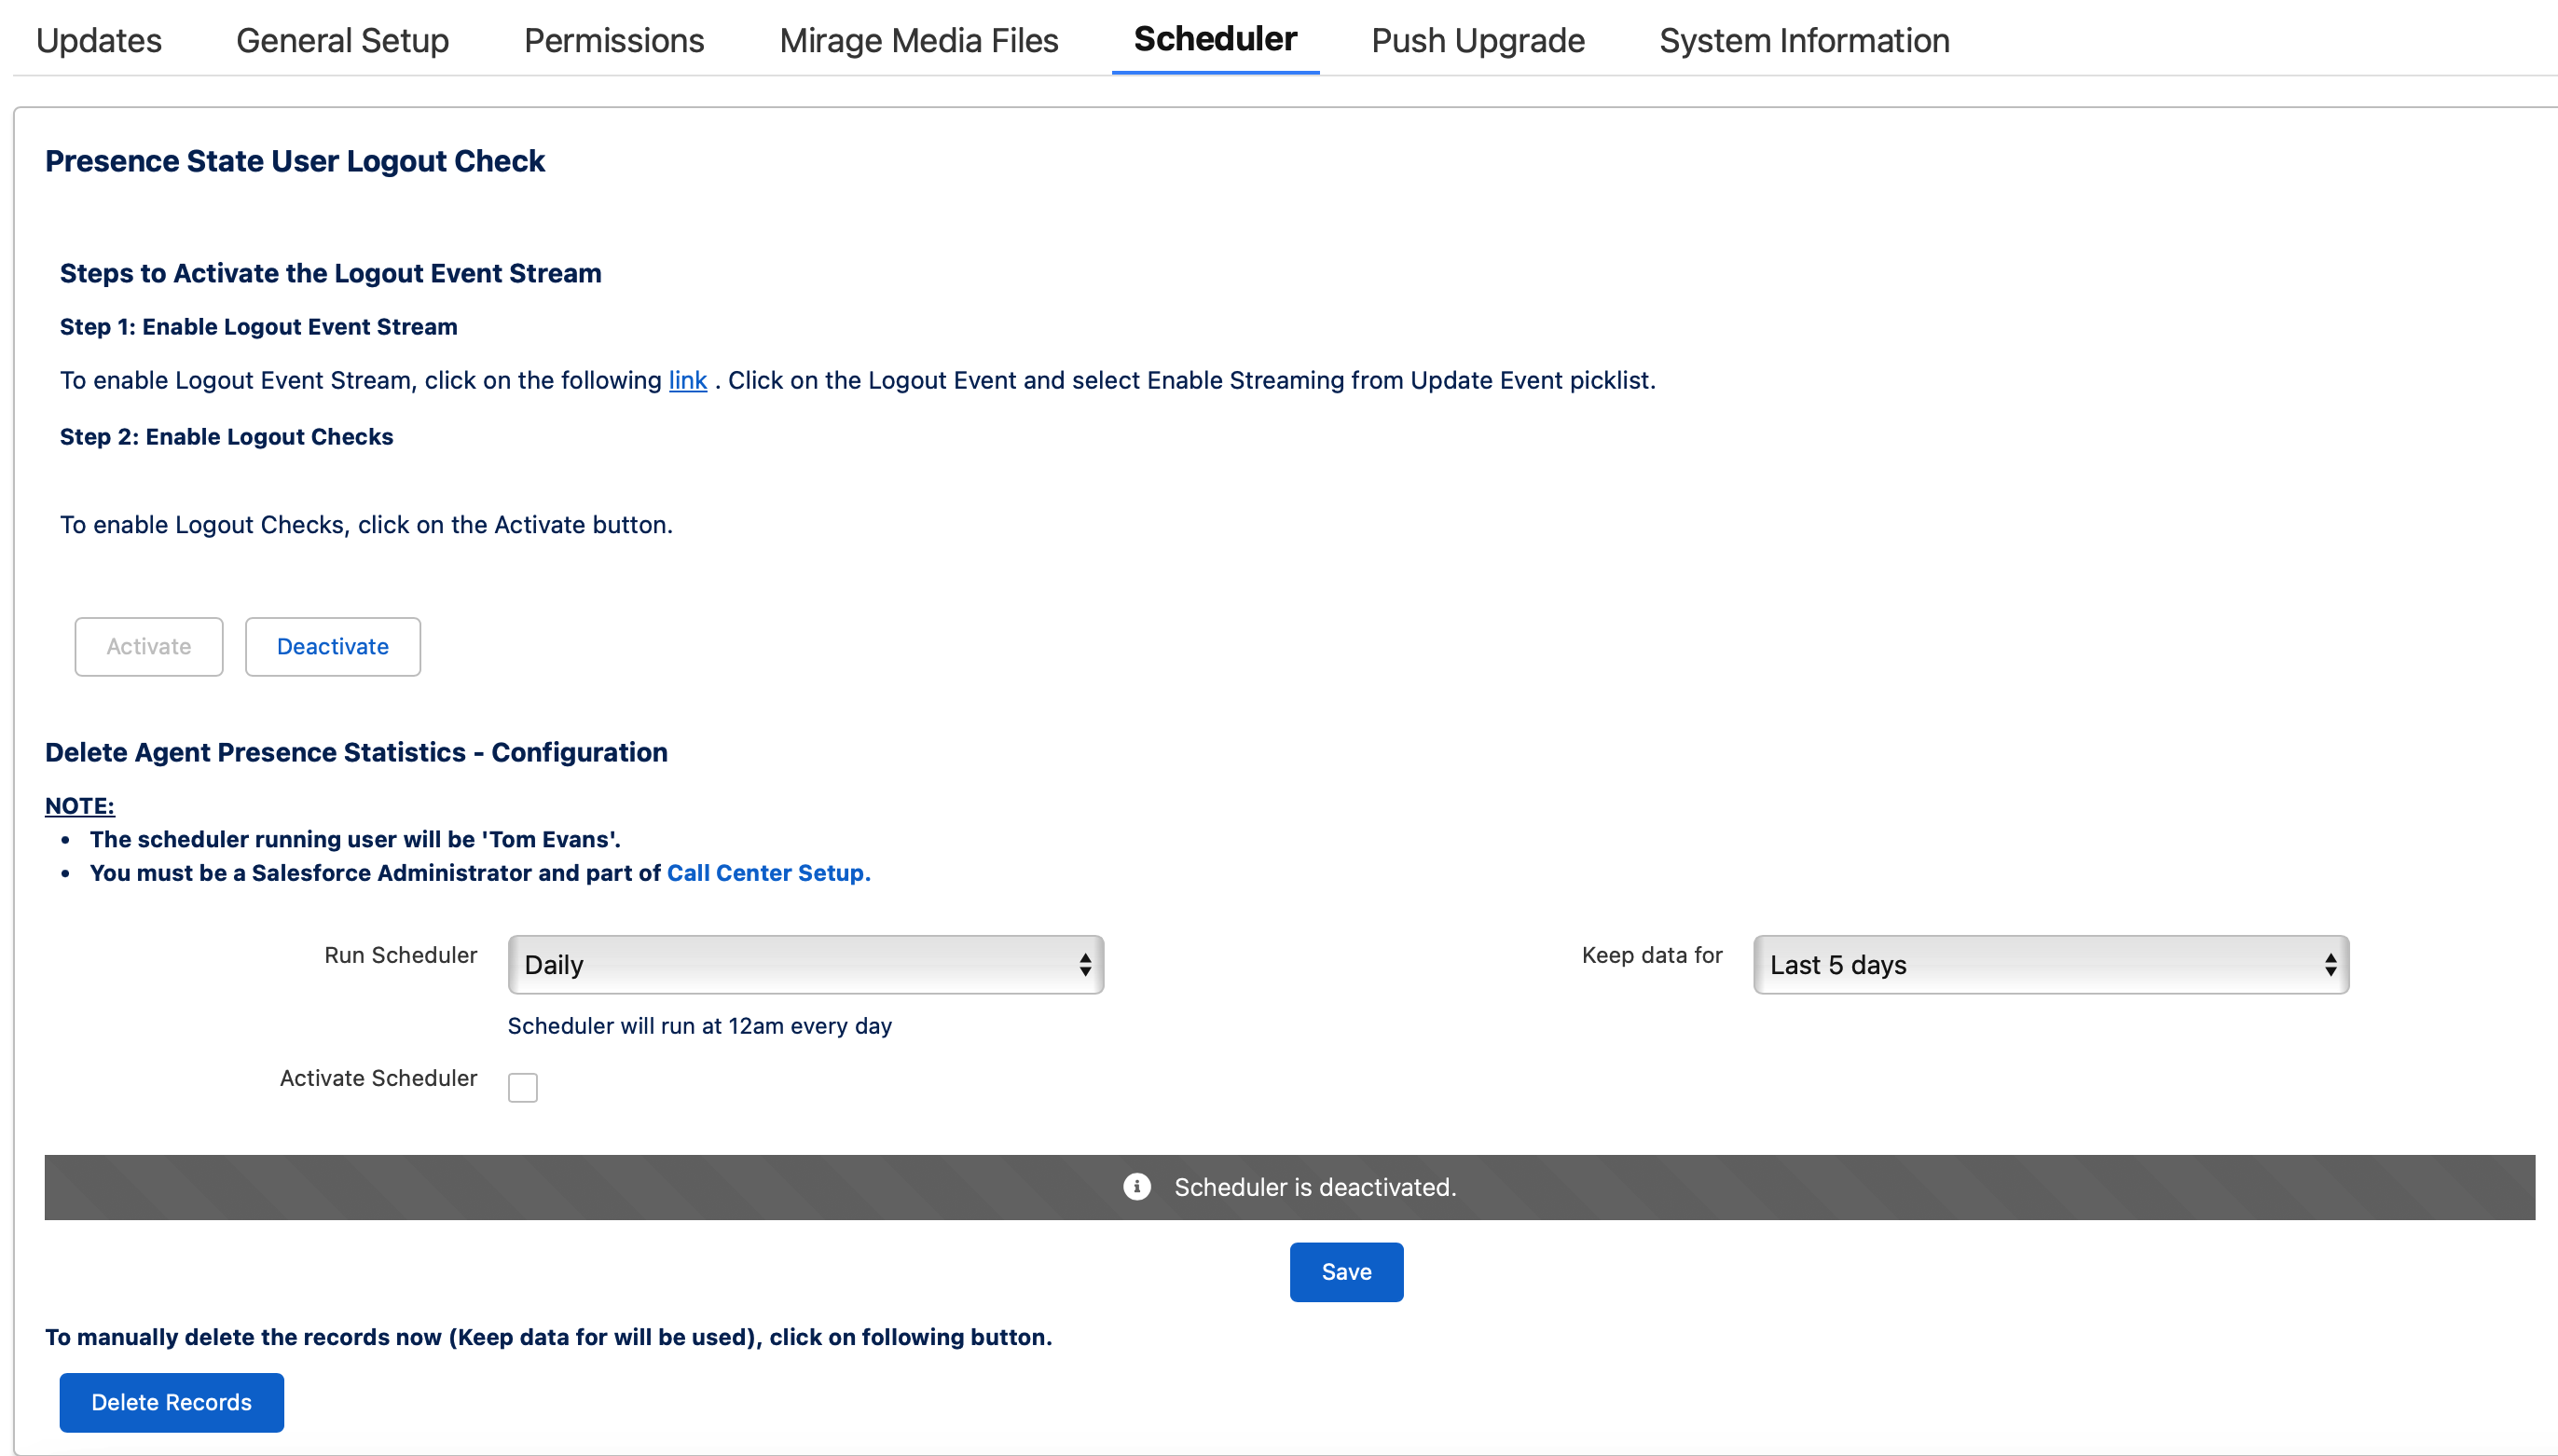Click the Delete Records button
Screen dimensions: 2558x1456
(x=171, y=1401)
